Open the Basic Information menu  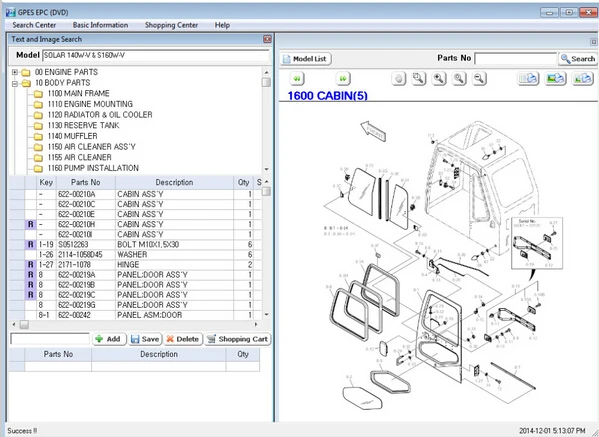(100, 25)
